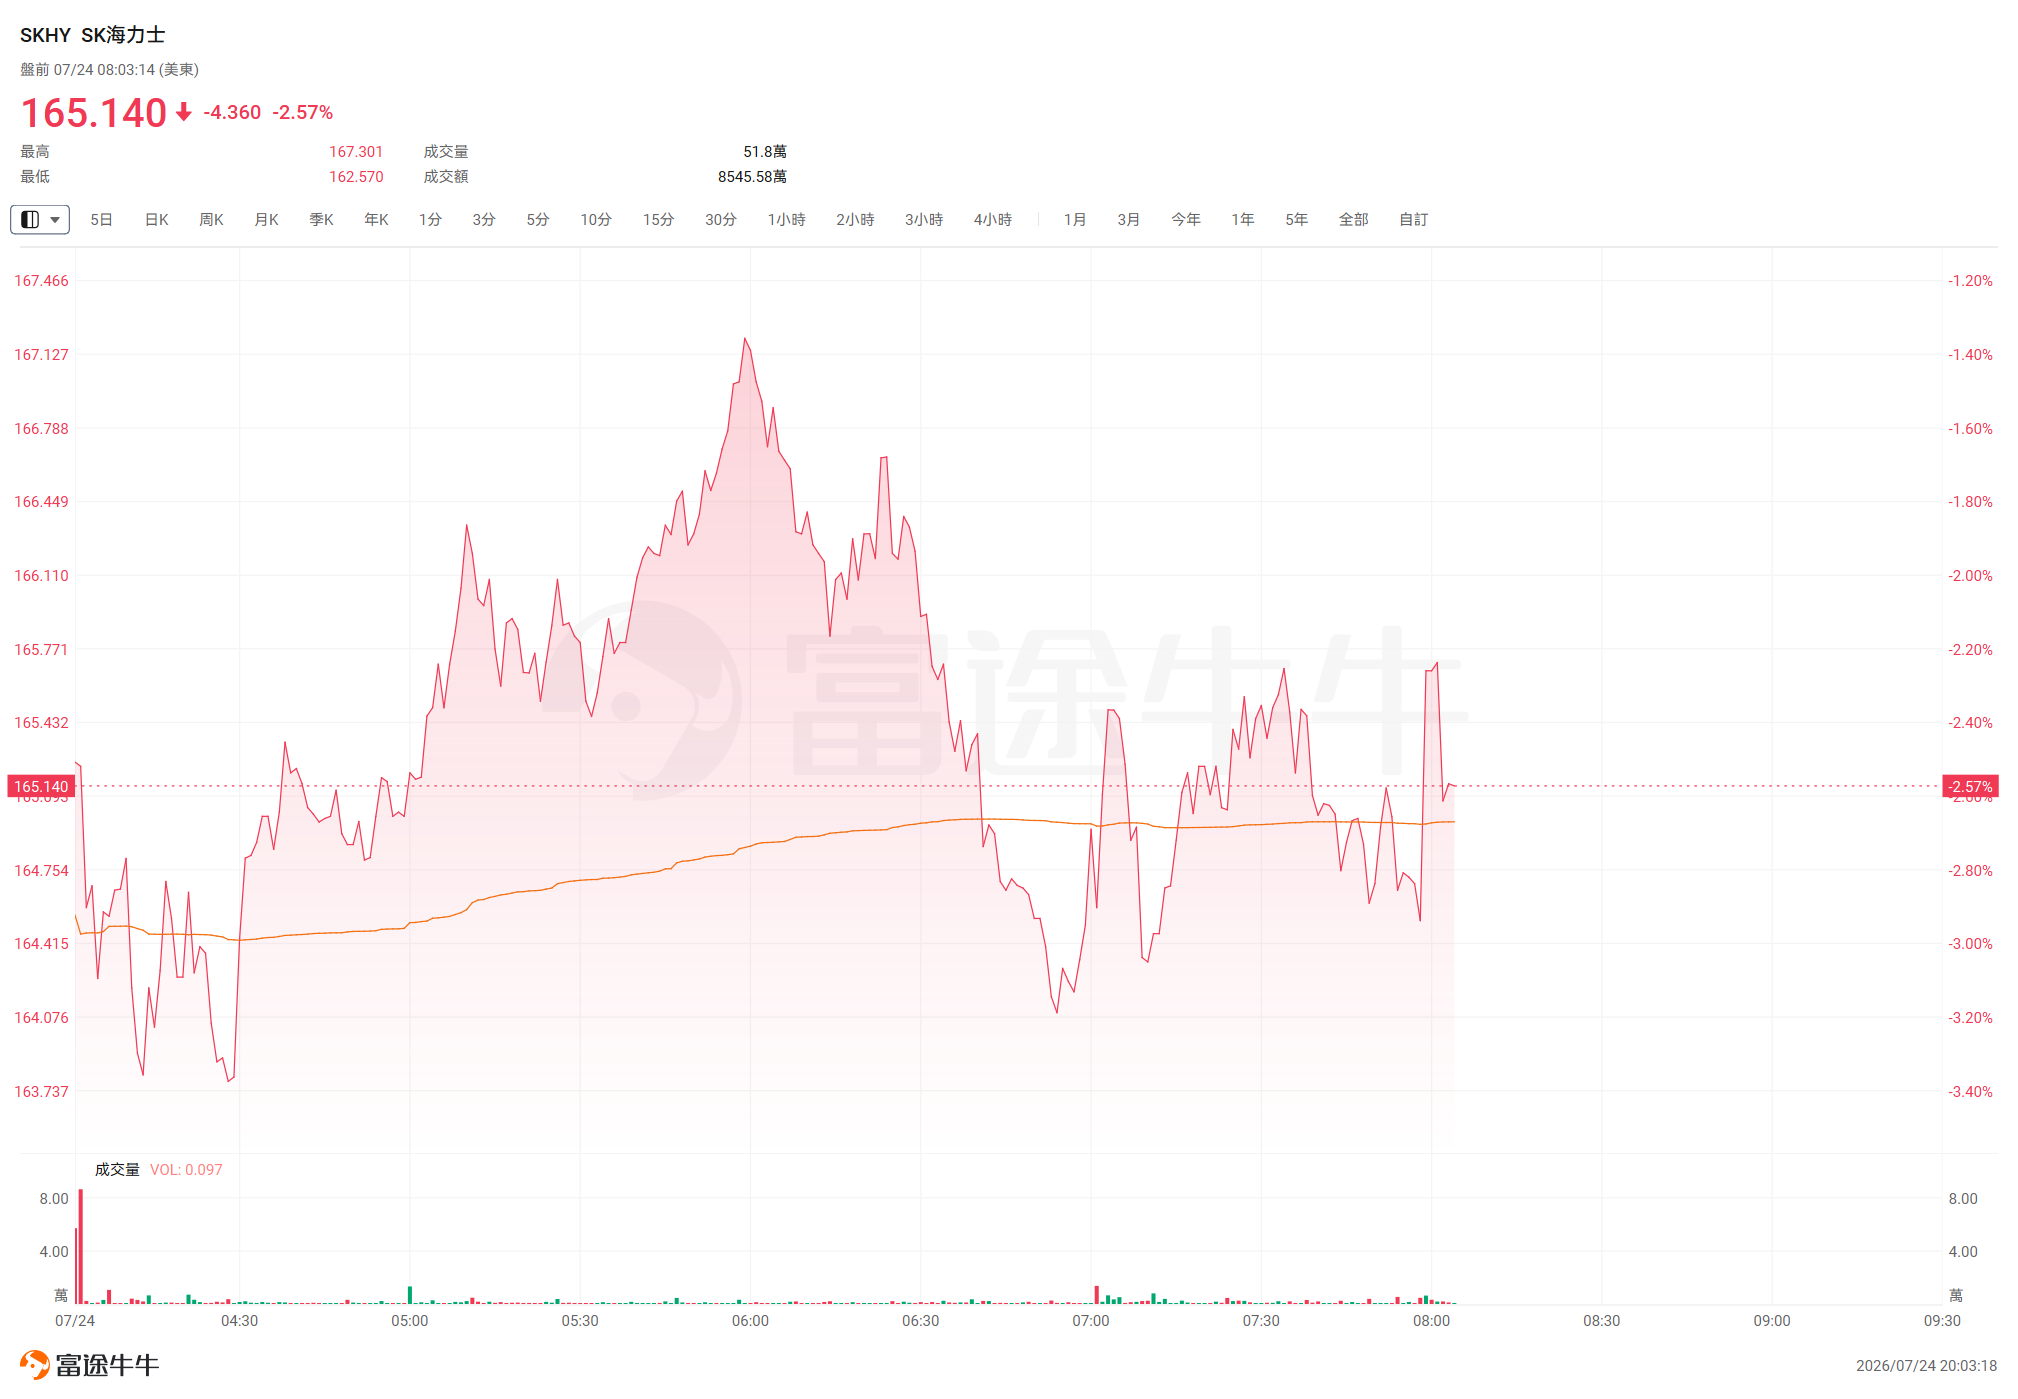Click the 166.110 price axis label
This screenshot has width=2018, height=1399.
pyautogui.click(x=41, y=576)
